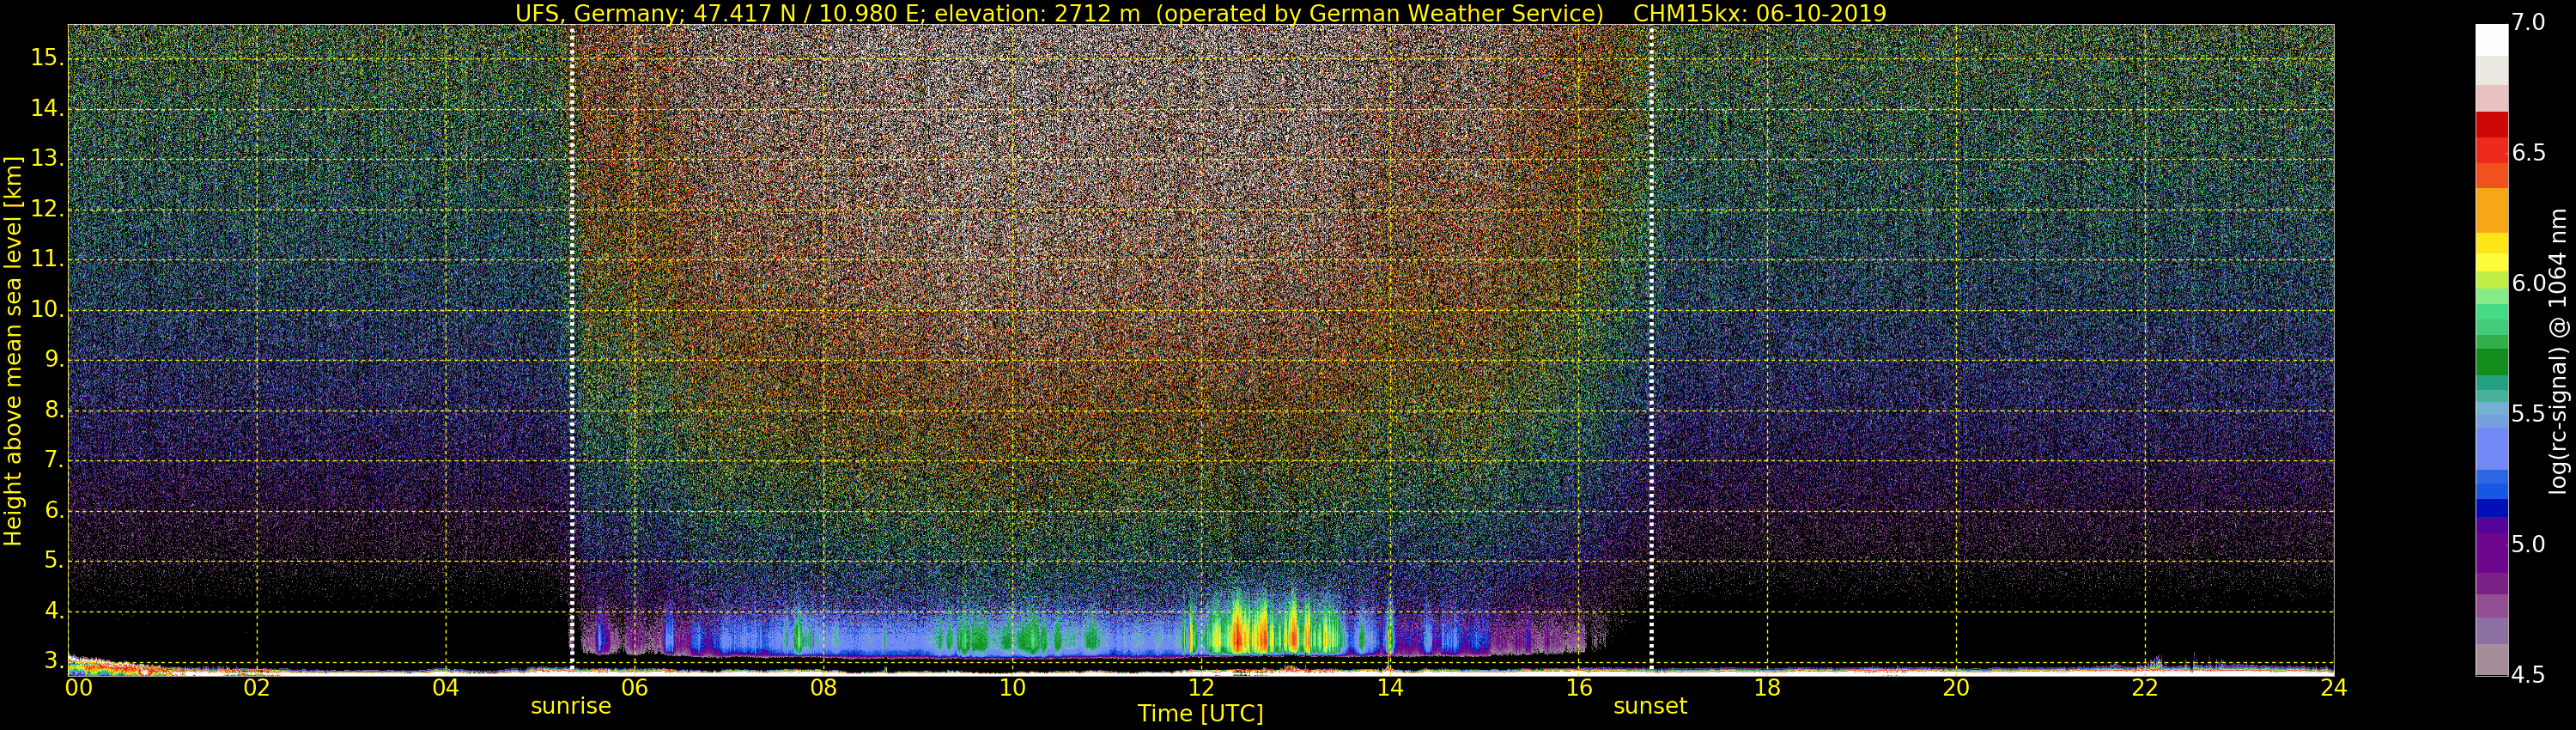2576x730 pixels.
Task: Click the 3. height tick label
Action: (53, 661)
